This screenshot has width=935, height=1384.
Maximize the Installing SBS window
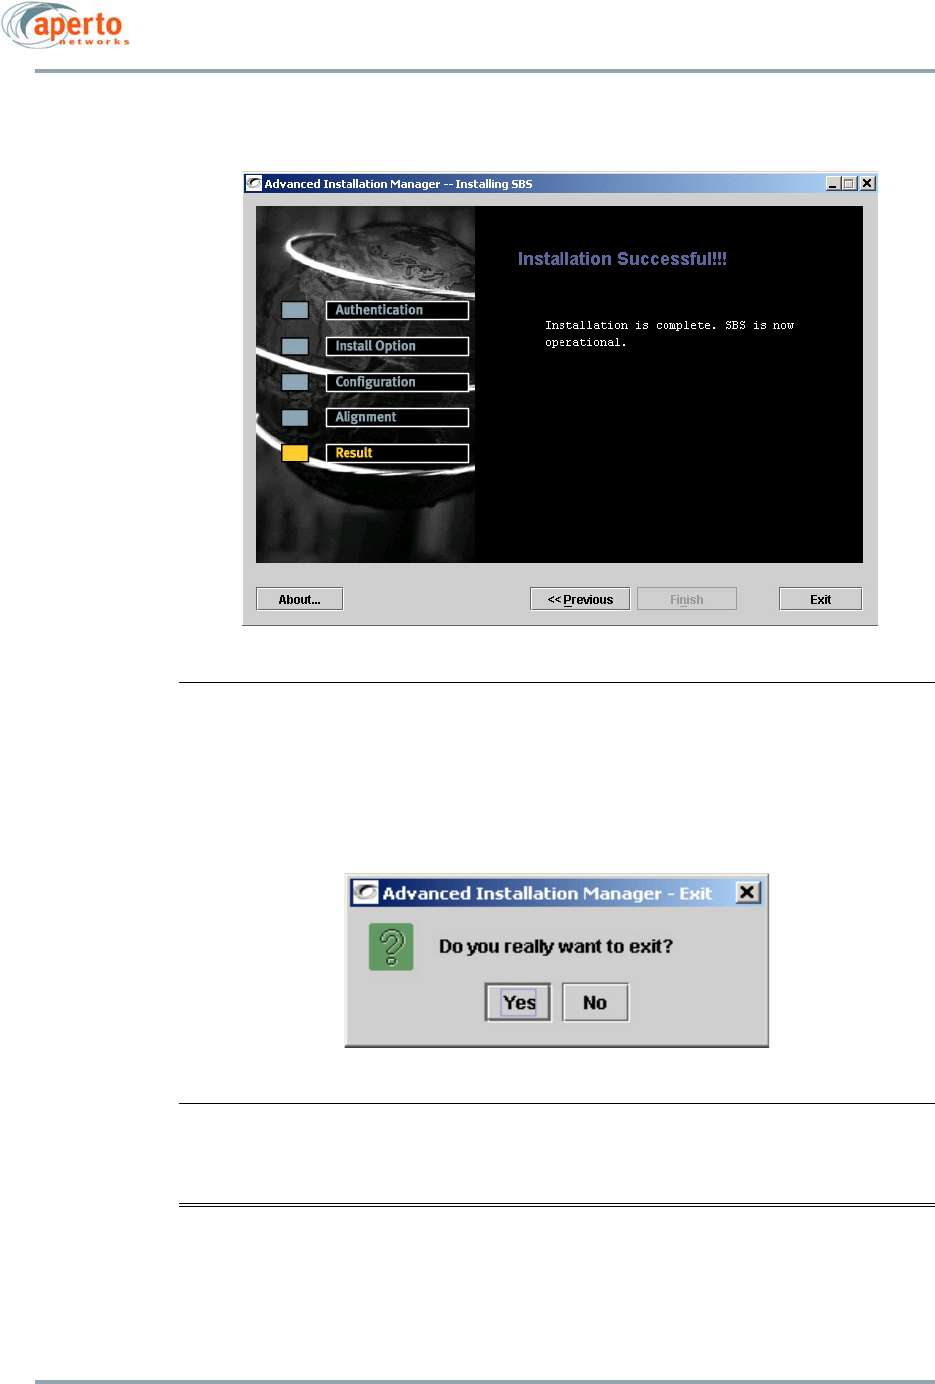coord(850,184)
